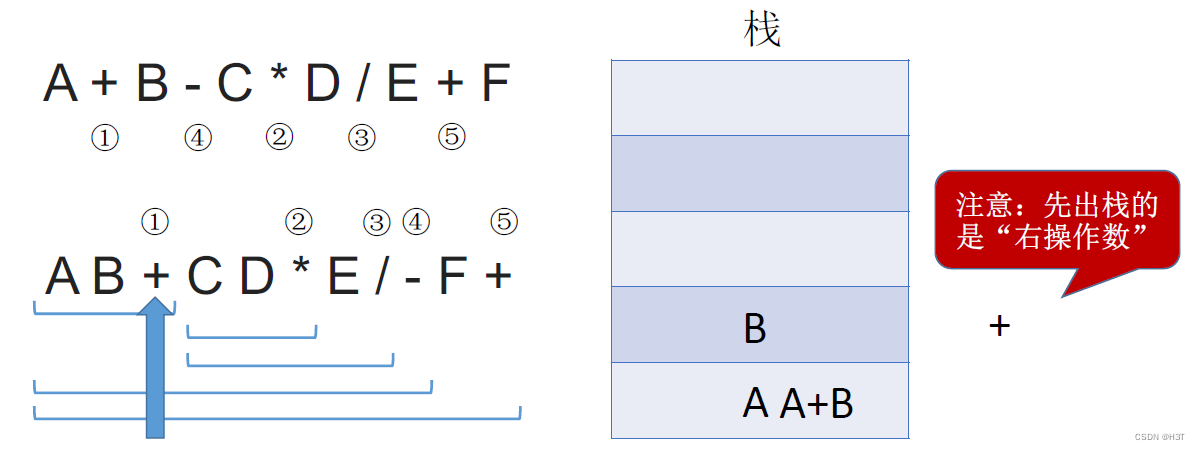1200x450 pixels.
Task: Click letter F in the postfix expression
Action: pyautogui.click(x=453, y=277)
